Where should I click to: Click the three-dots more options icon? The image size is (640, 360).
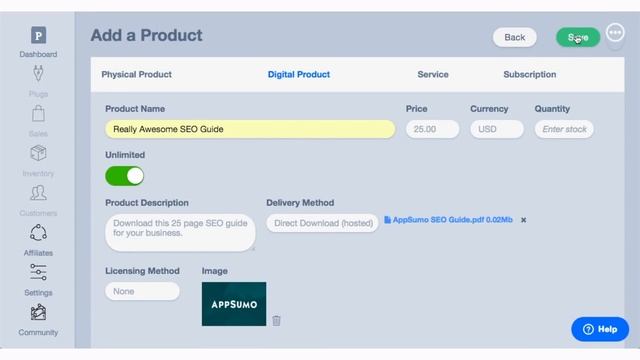615,33
